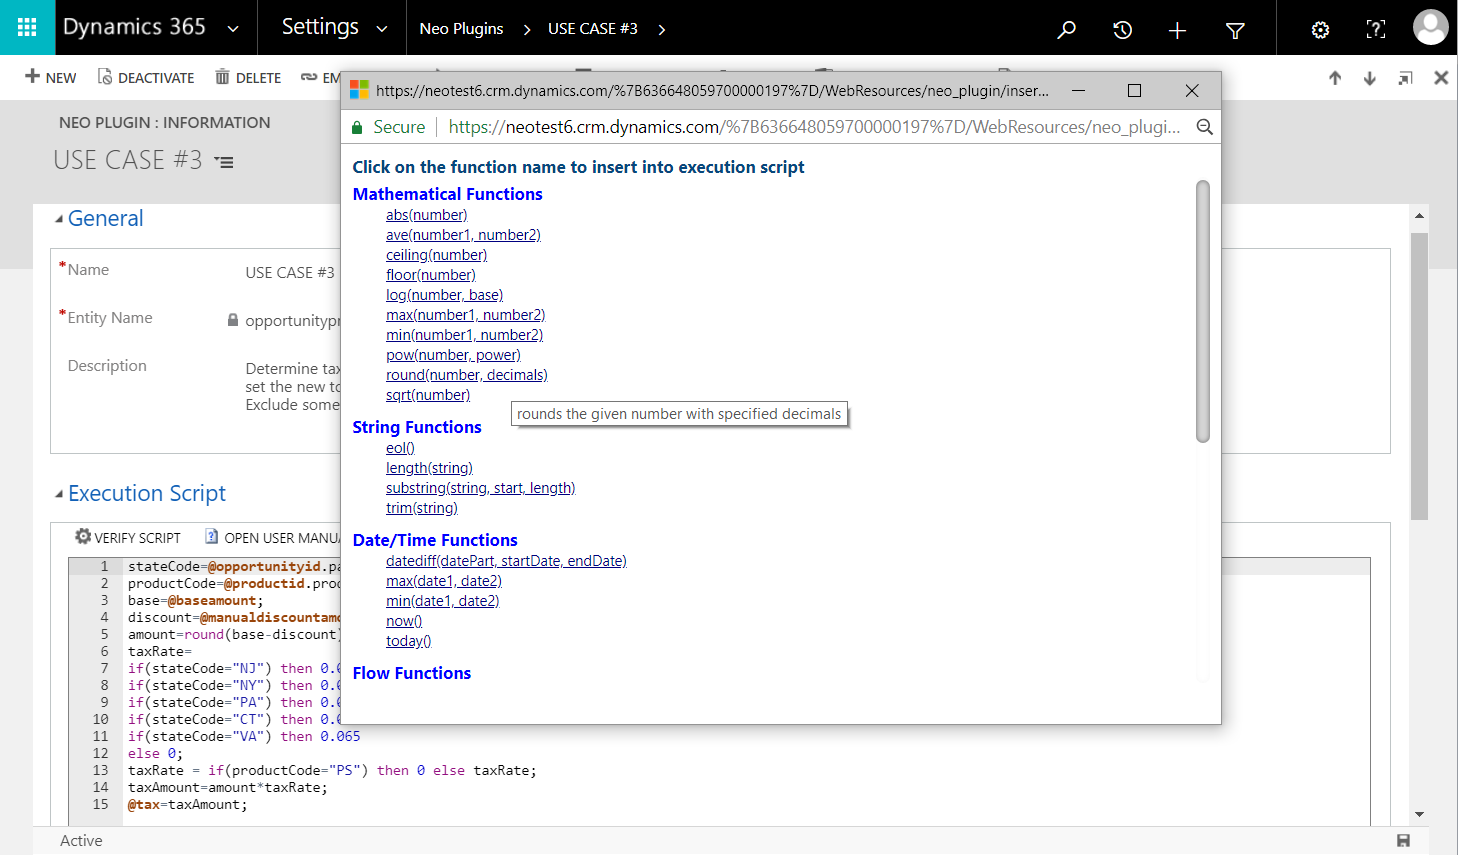The width and height of the screenshot is (1458, 855).
Task: Insert today() function
Action: pyautogui.click(x=409, y=641)
